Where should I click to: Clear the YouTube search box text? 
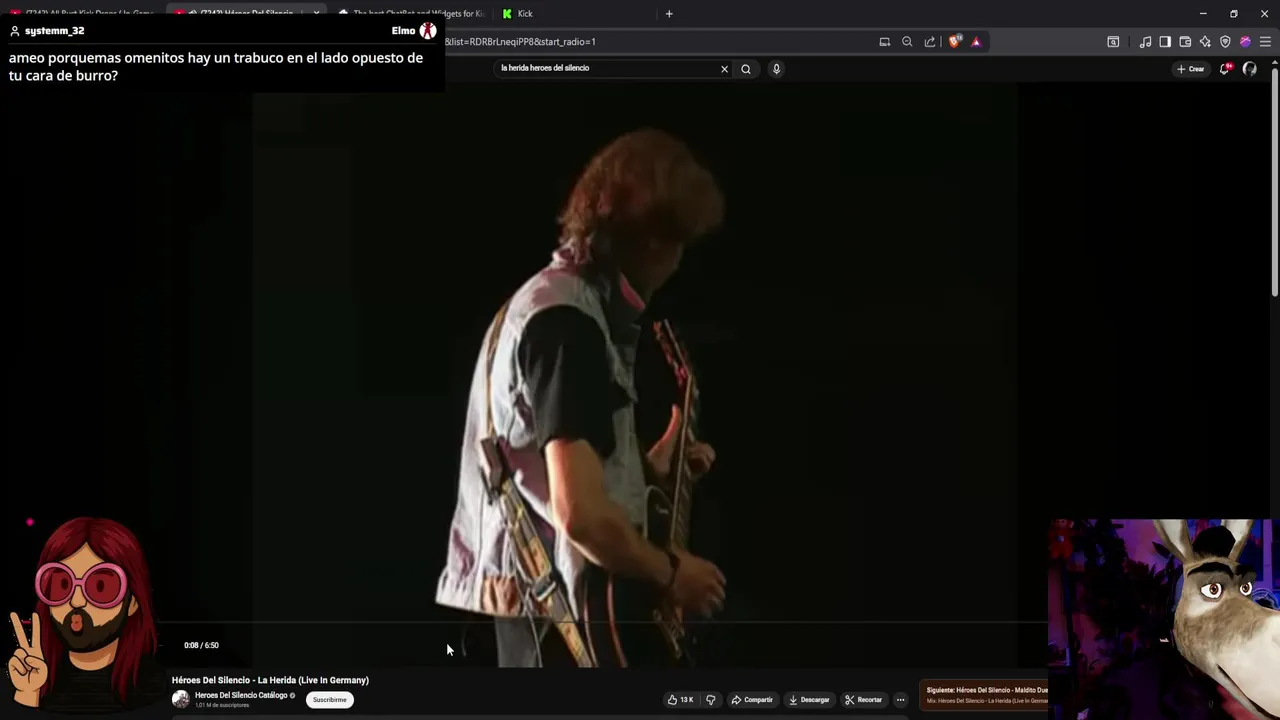point(724,69)
